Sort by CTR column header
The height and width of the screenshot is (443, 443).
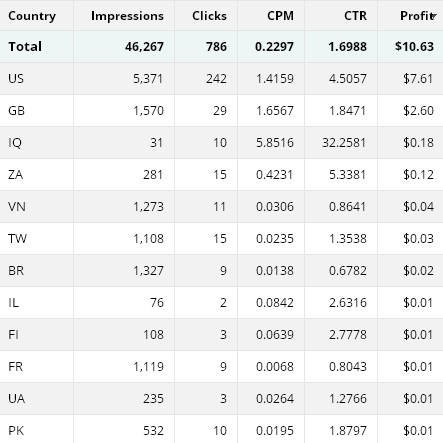[355, 16]
